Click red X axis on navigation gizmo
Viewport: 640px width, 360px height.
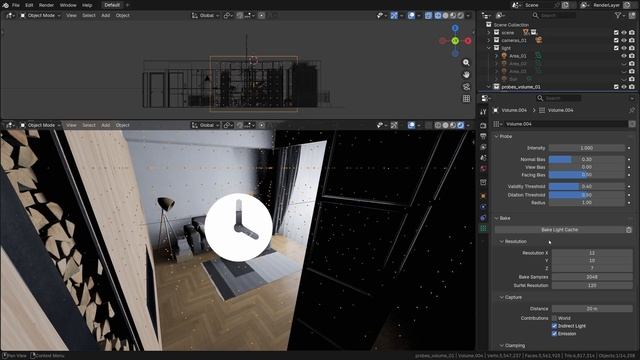(468, 41)
